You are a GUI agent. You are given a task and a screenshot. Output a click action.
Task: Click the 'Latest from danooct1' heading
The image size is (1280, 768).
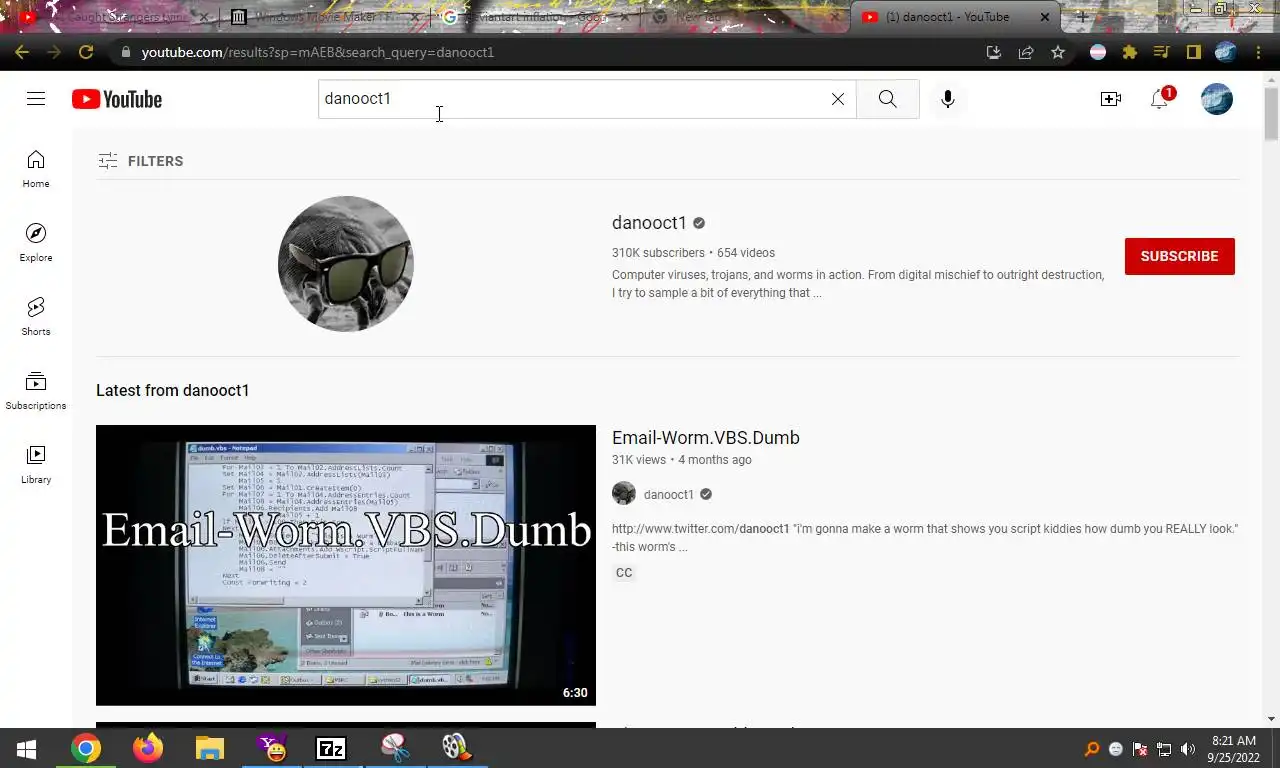pyautogui.click(x=173, y=390)
